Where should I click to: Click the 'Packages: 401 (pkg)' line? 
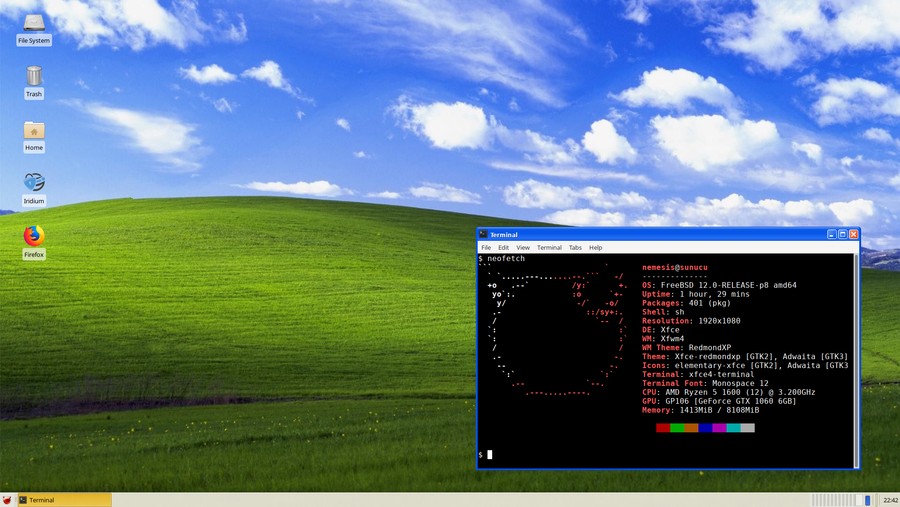[x=686, y=303]
